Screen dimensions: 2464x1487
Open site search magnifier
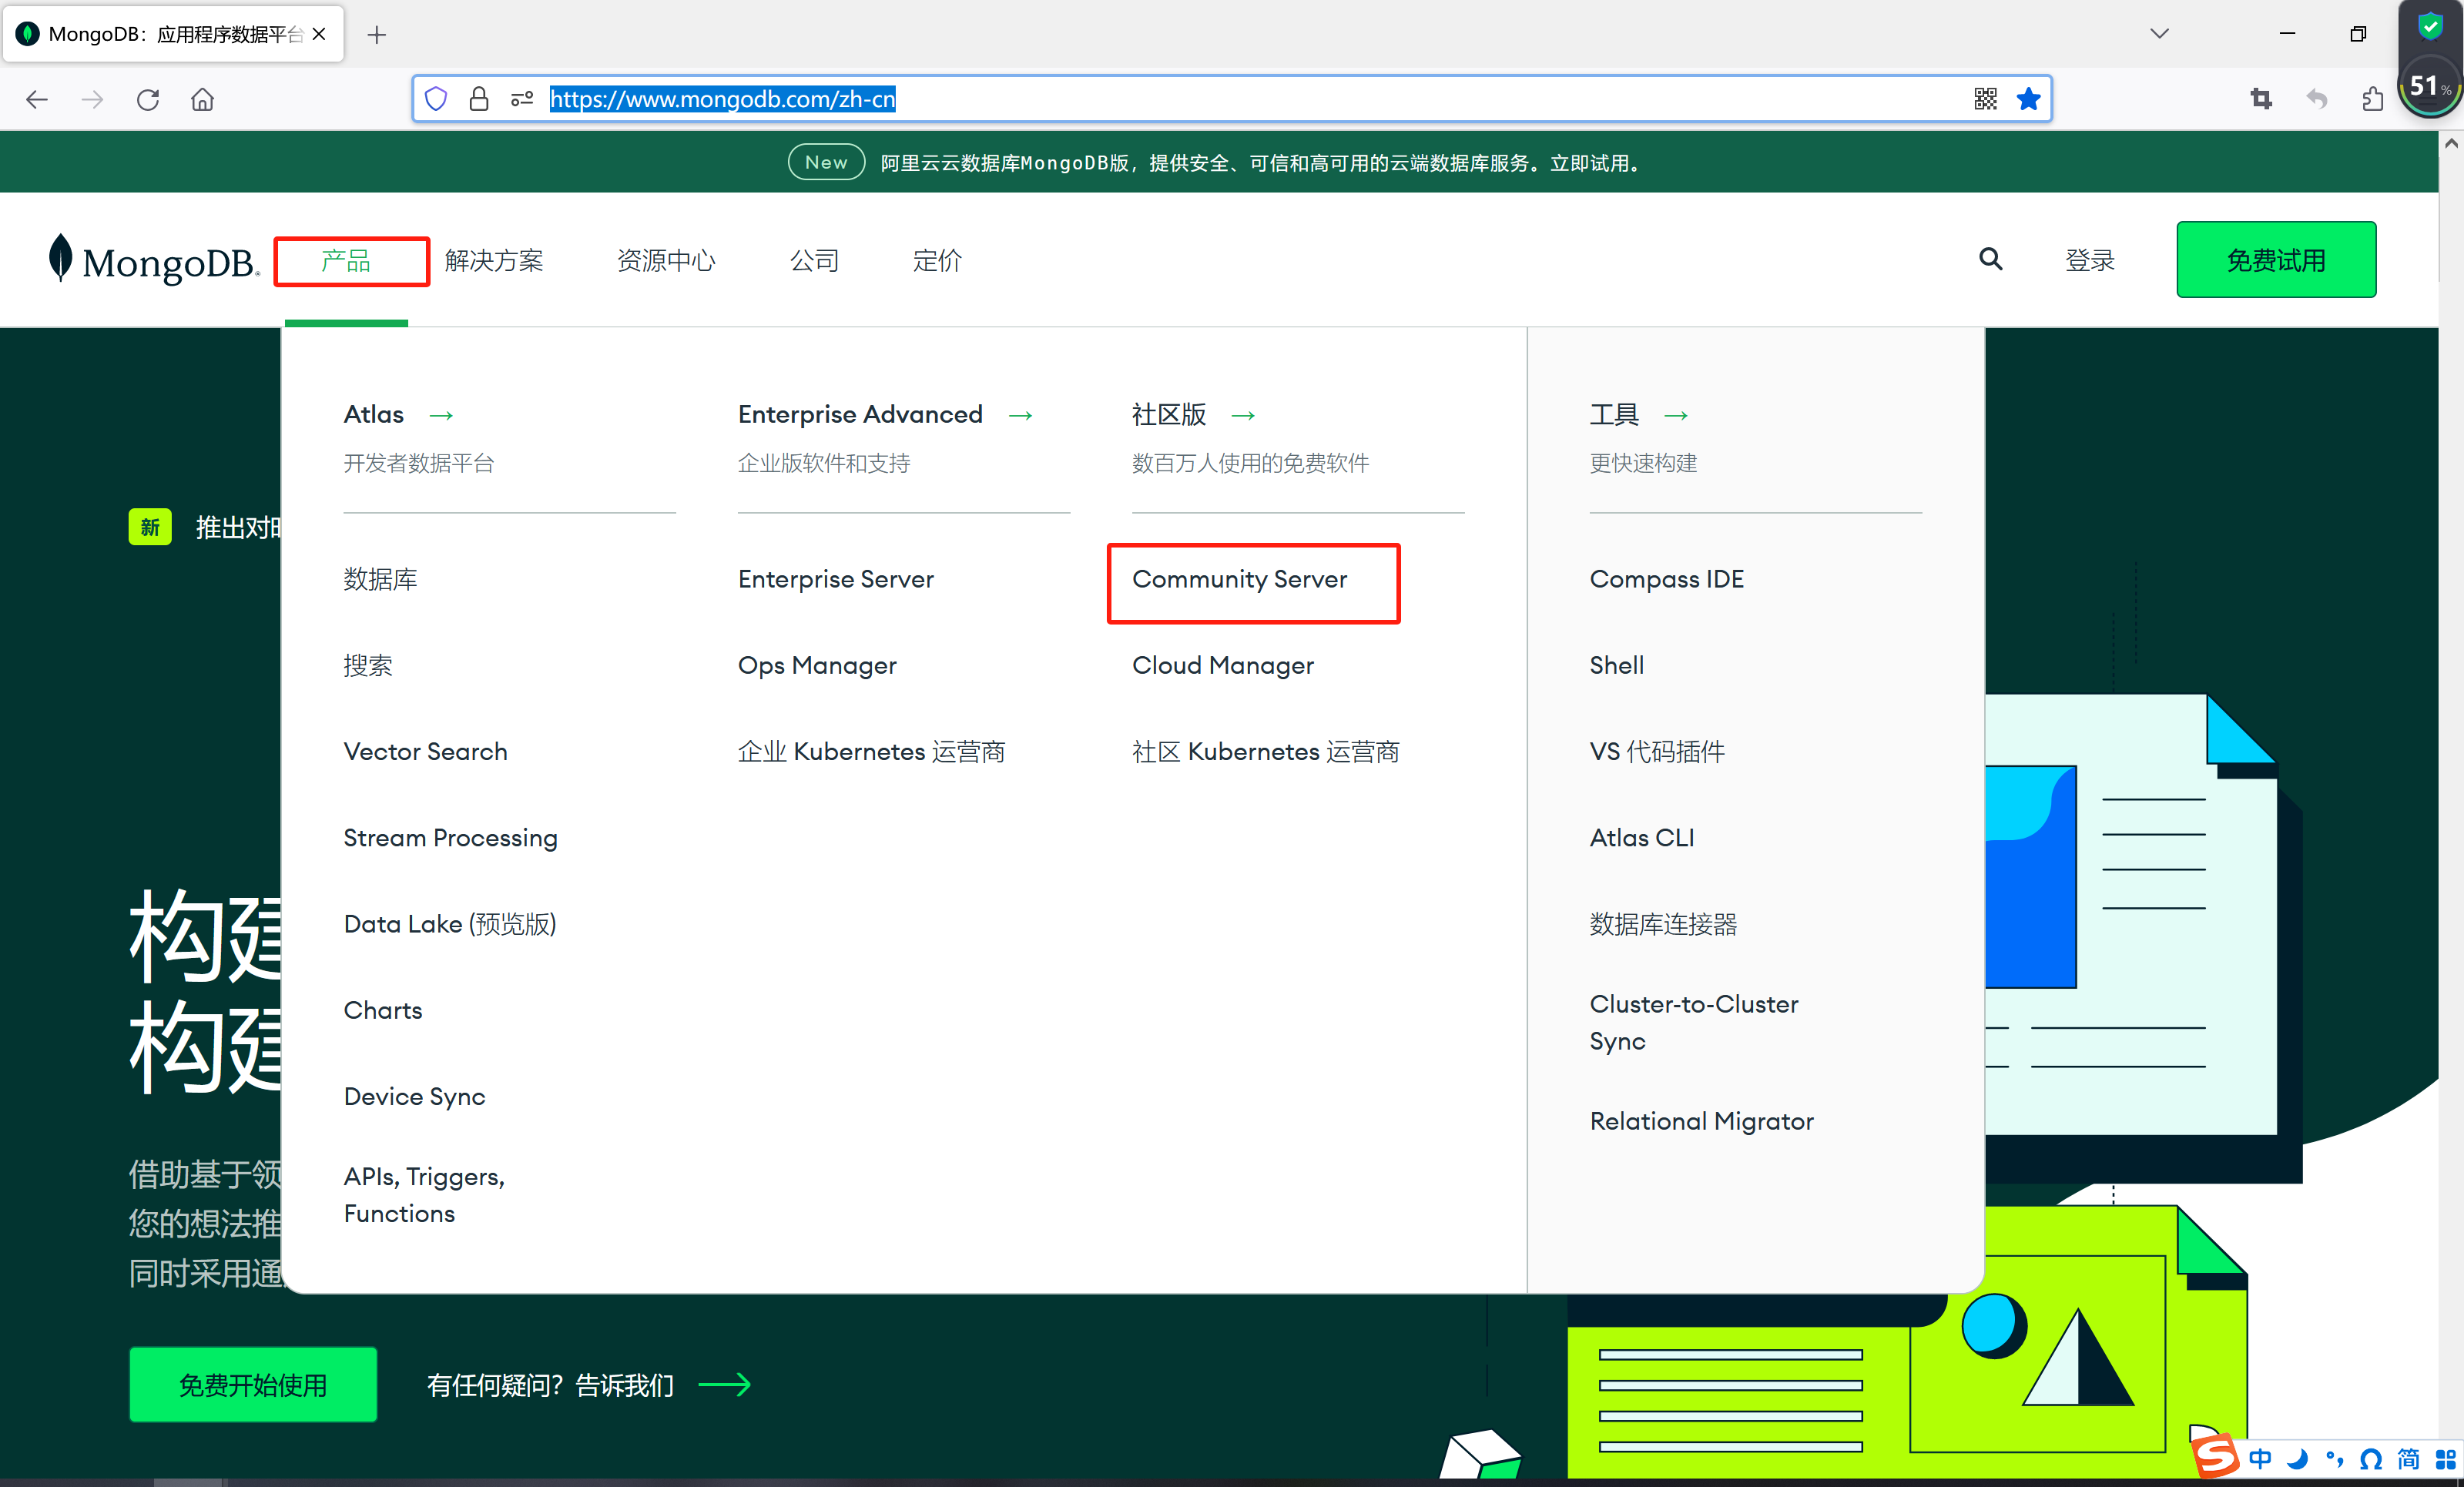[1991, 259]
